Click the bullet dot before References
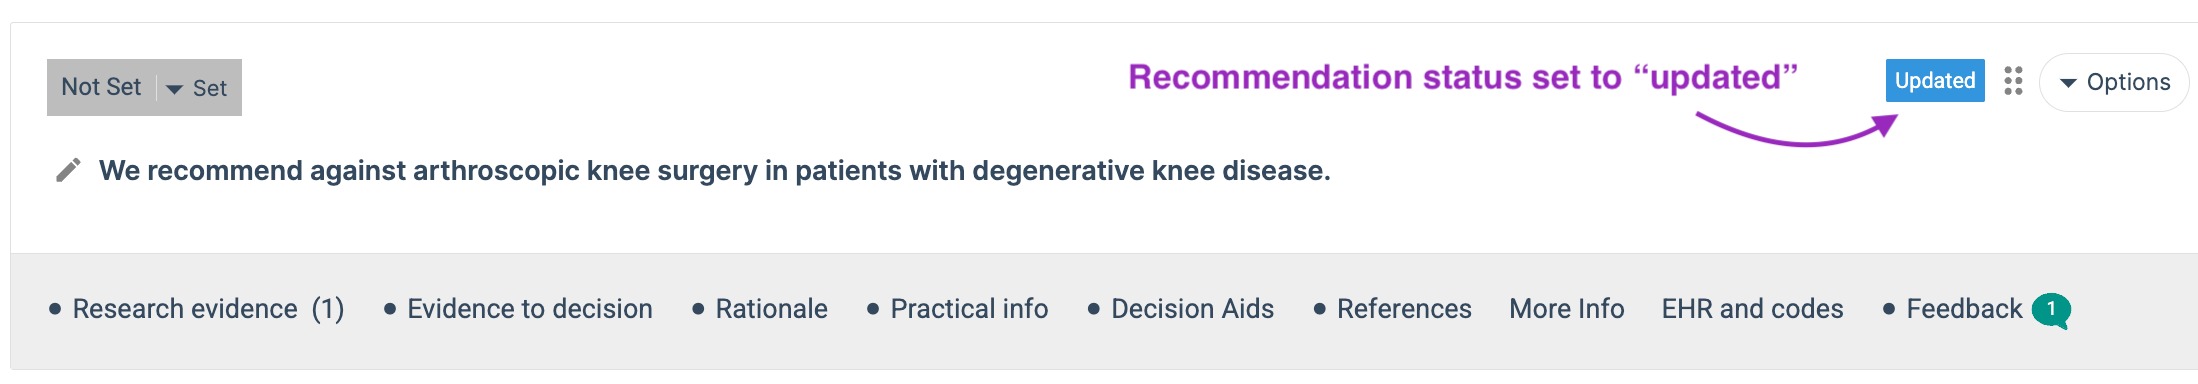2198x384 pixels. coord(1320,310)
